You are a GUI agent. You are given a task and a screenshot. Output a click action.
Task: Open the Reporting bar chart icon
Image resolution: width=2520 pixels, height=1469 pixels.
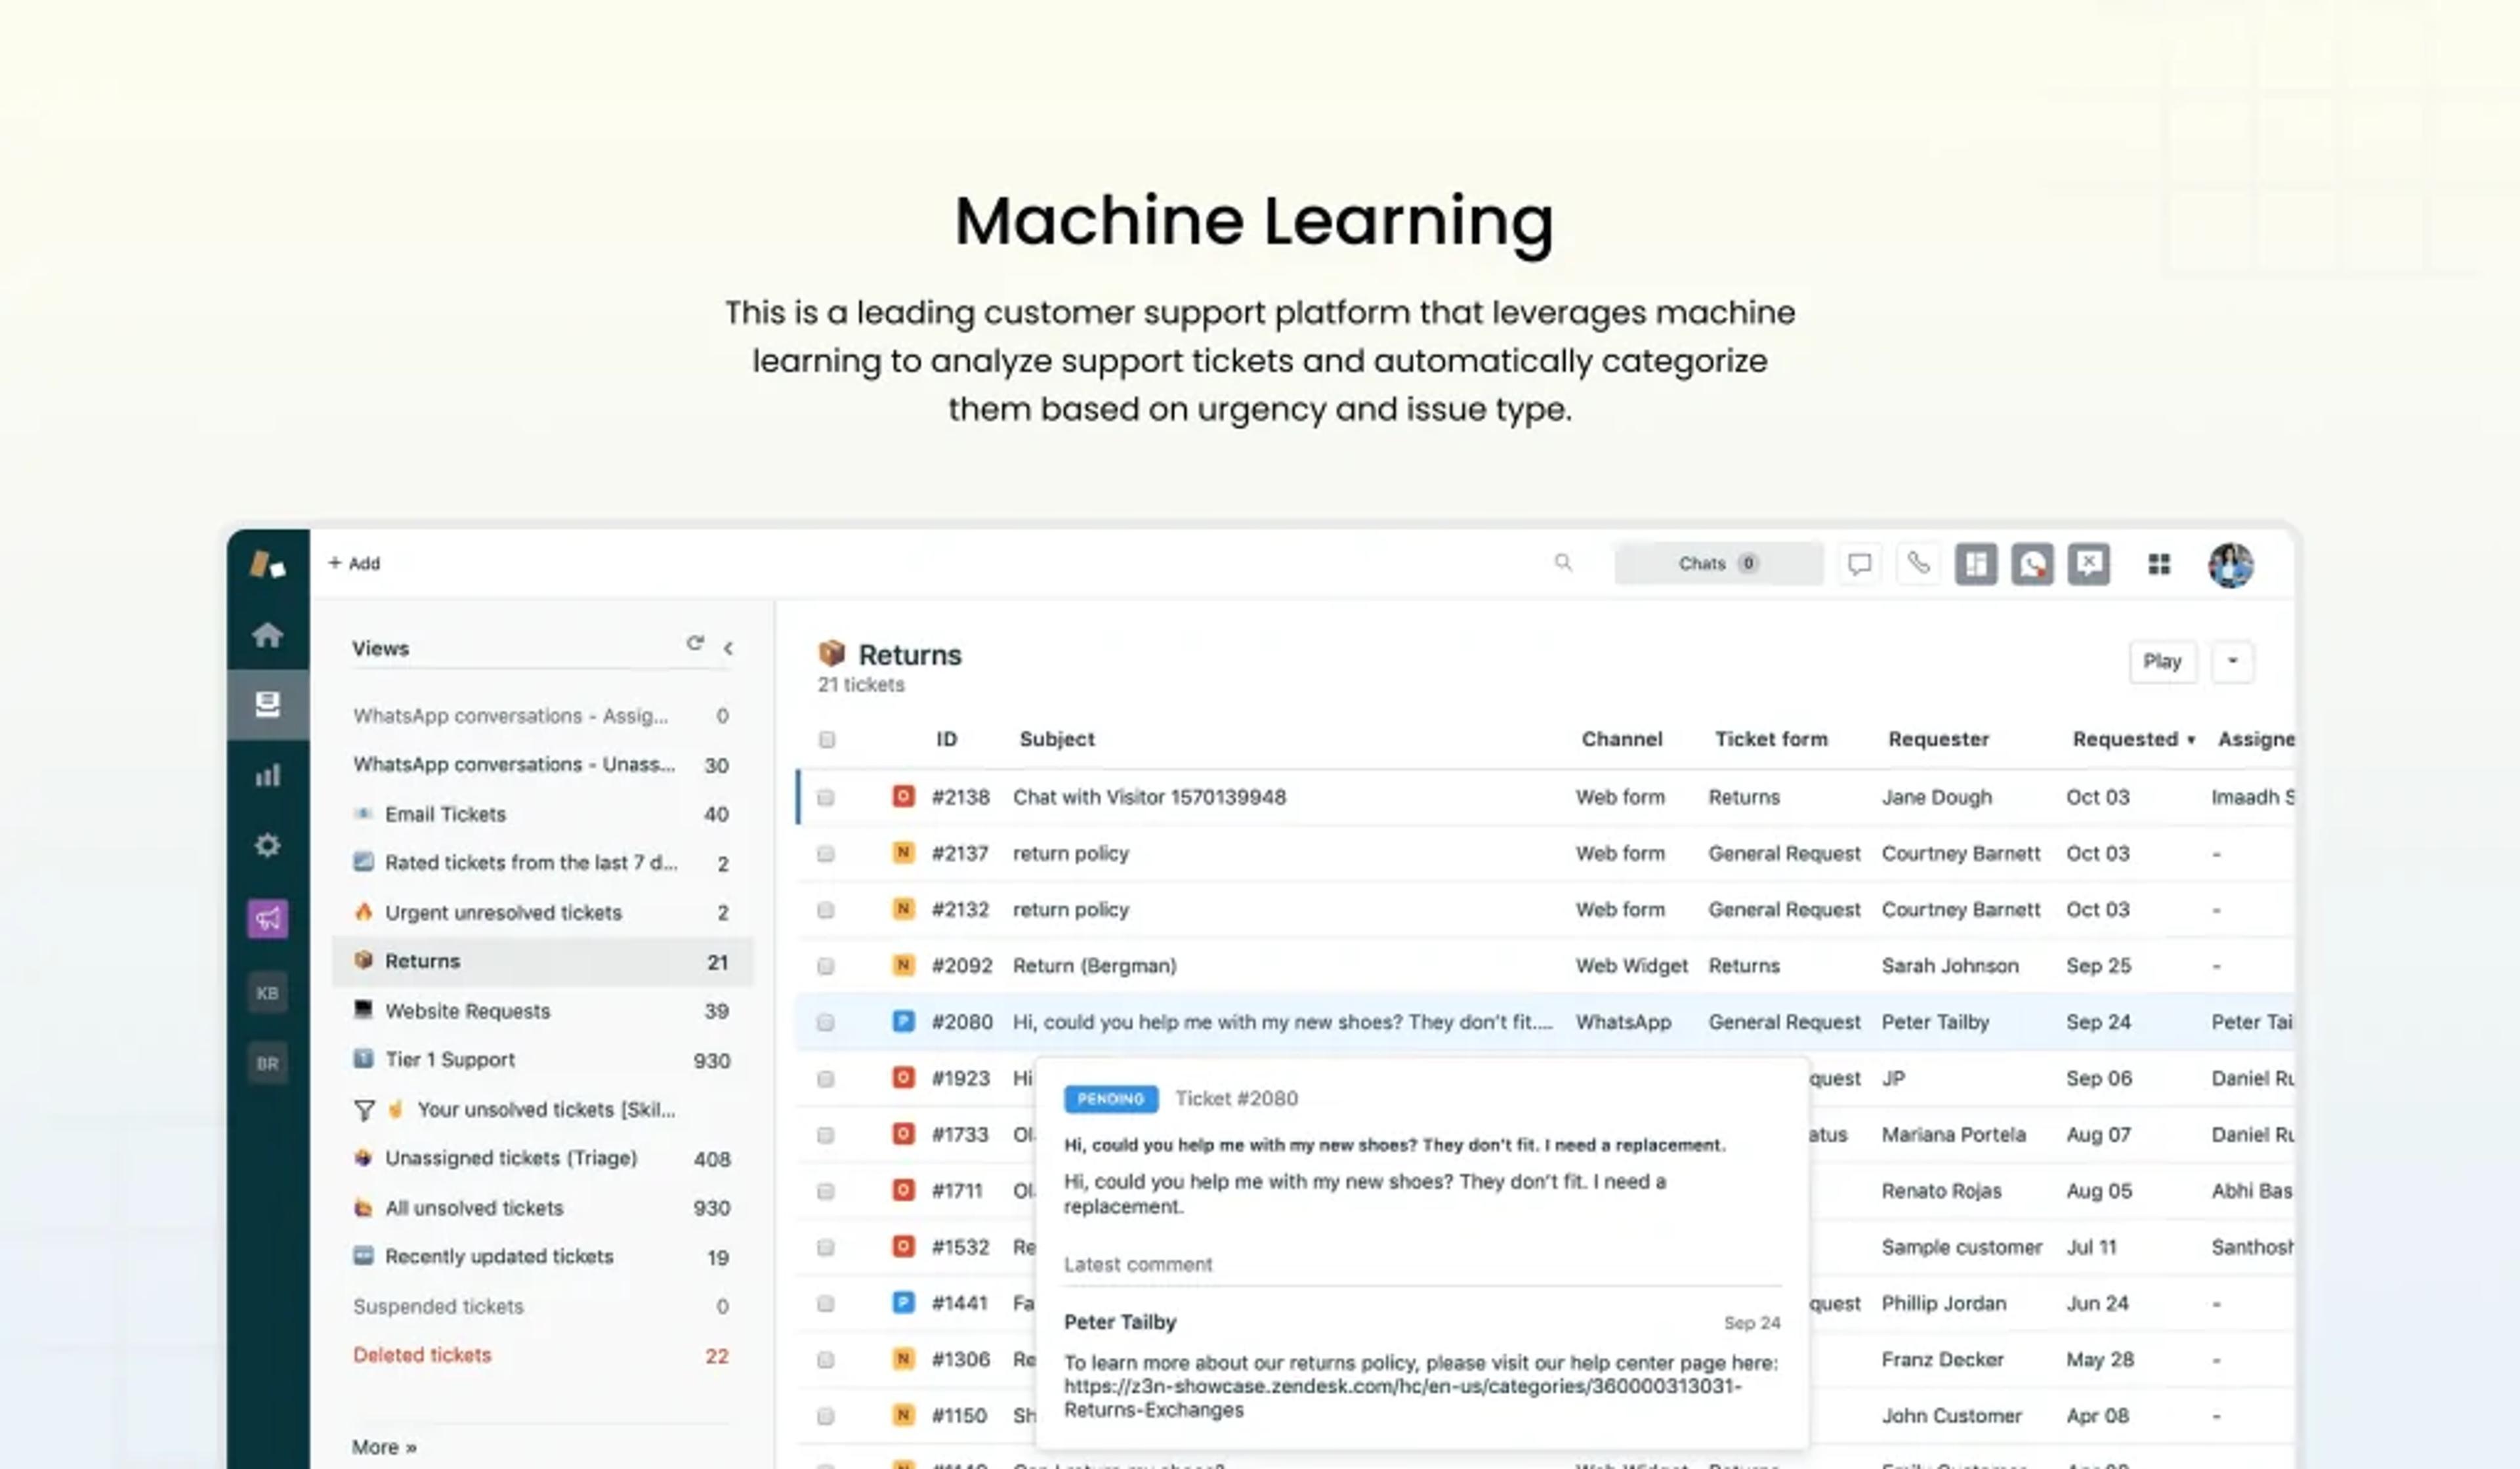coord(267,775)
